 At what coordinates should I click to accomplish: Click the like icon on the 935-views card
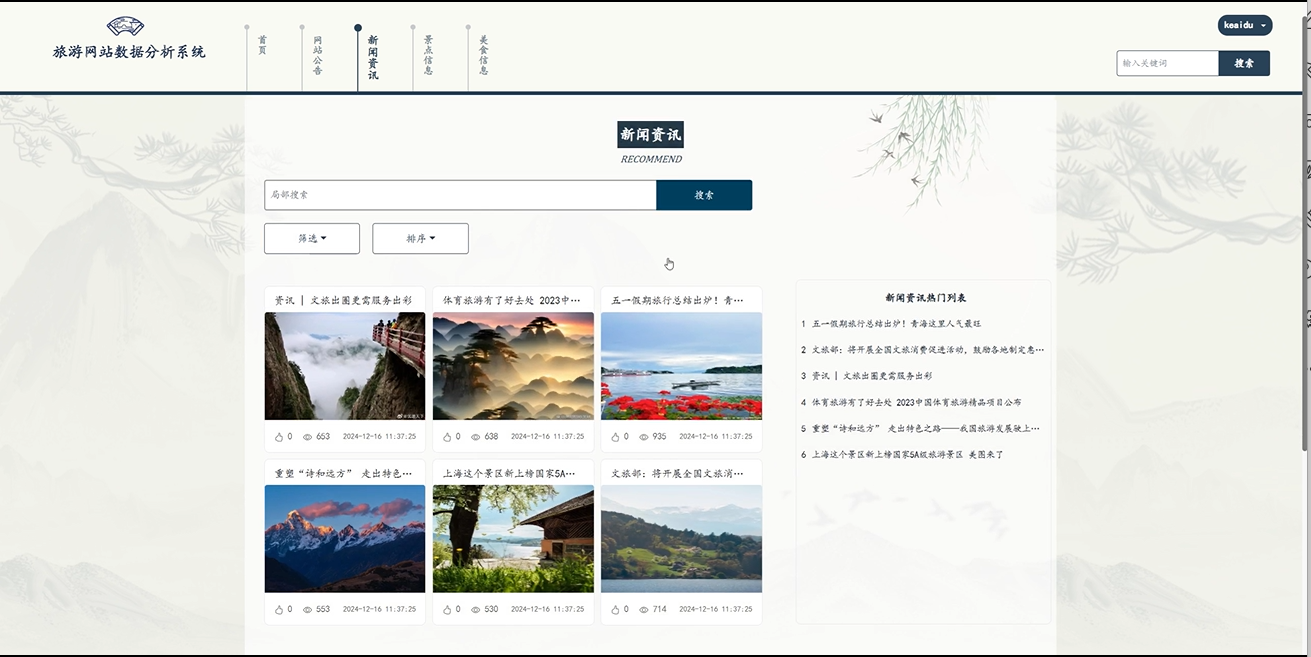pos(615,437)
